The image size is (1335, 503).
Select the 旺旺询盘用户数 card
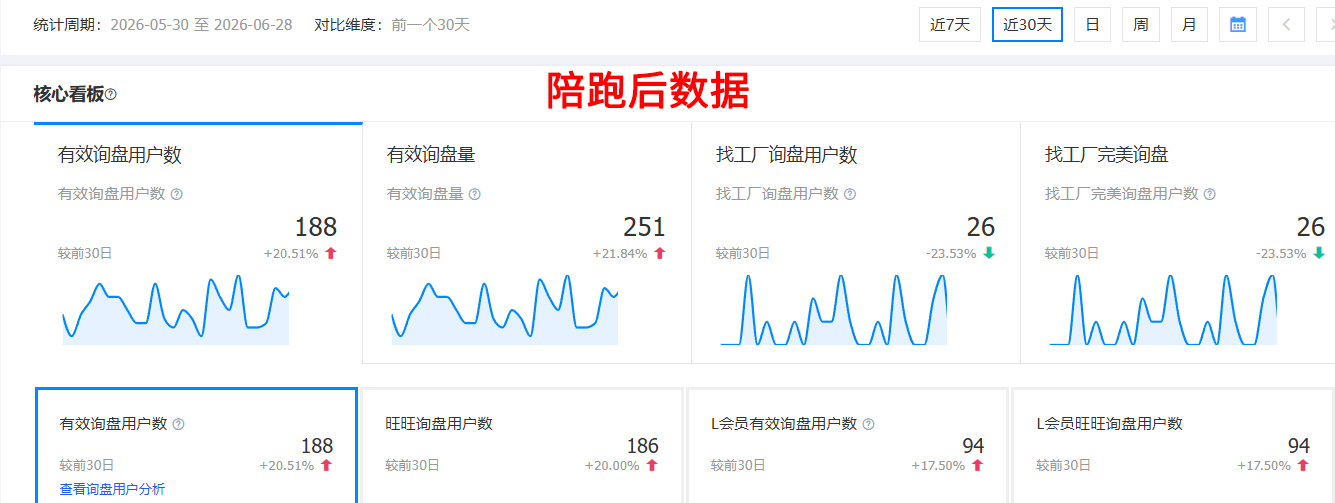(x=522, y=446)
